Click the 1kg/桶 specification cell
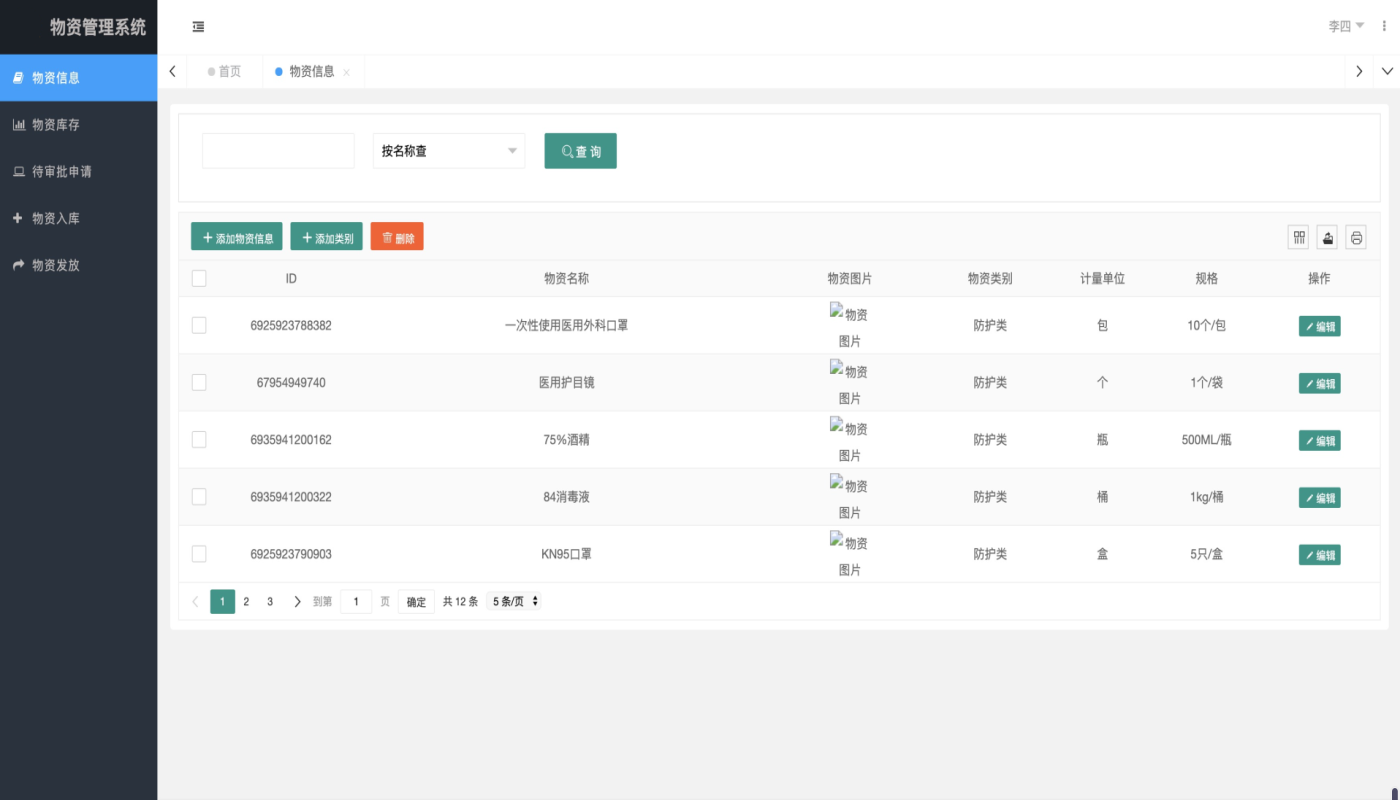Image resolution: width=1400 pixels, height=800 pixels. pyautogui.click(x=1207, y=497)
